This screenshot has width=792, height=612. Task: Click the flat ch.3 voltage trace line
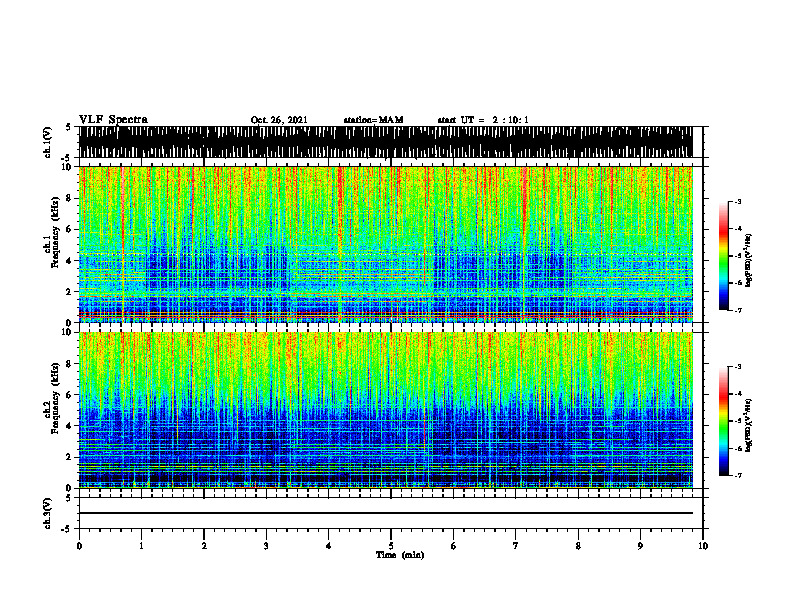[385, 513]
